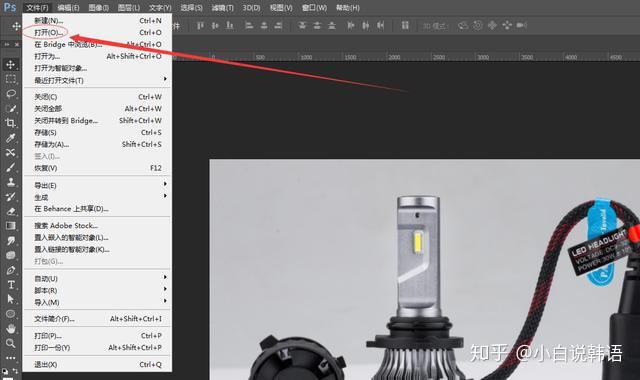Select the Eraser tool

pos(11,211)
